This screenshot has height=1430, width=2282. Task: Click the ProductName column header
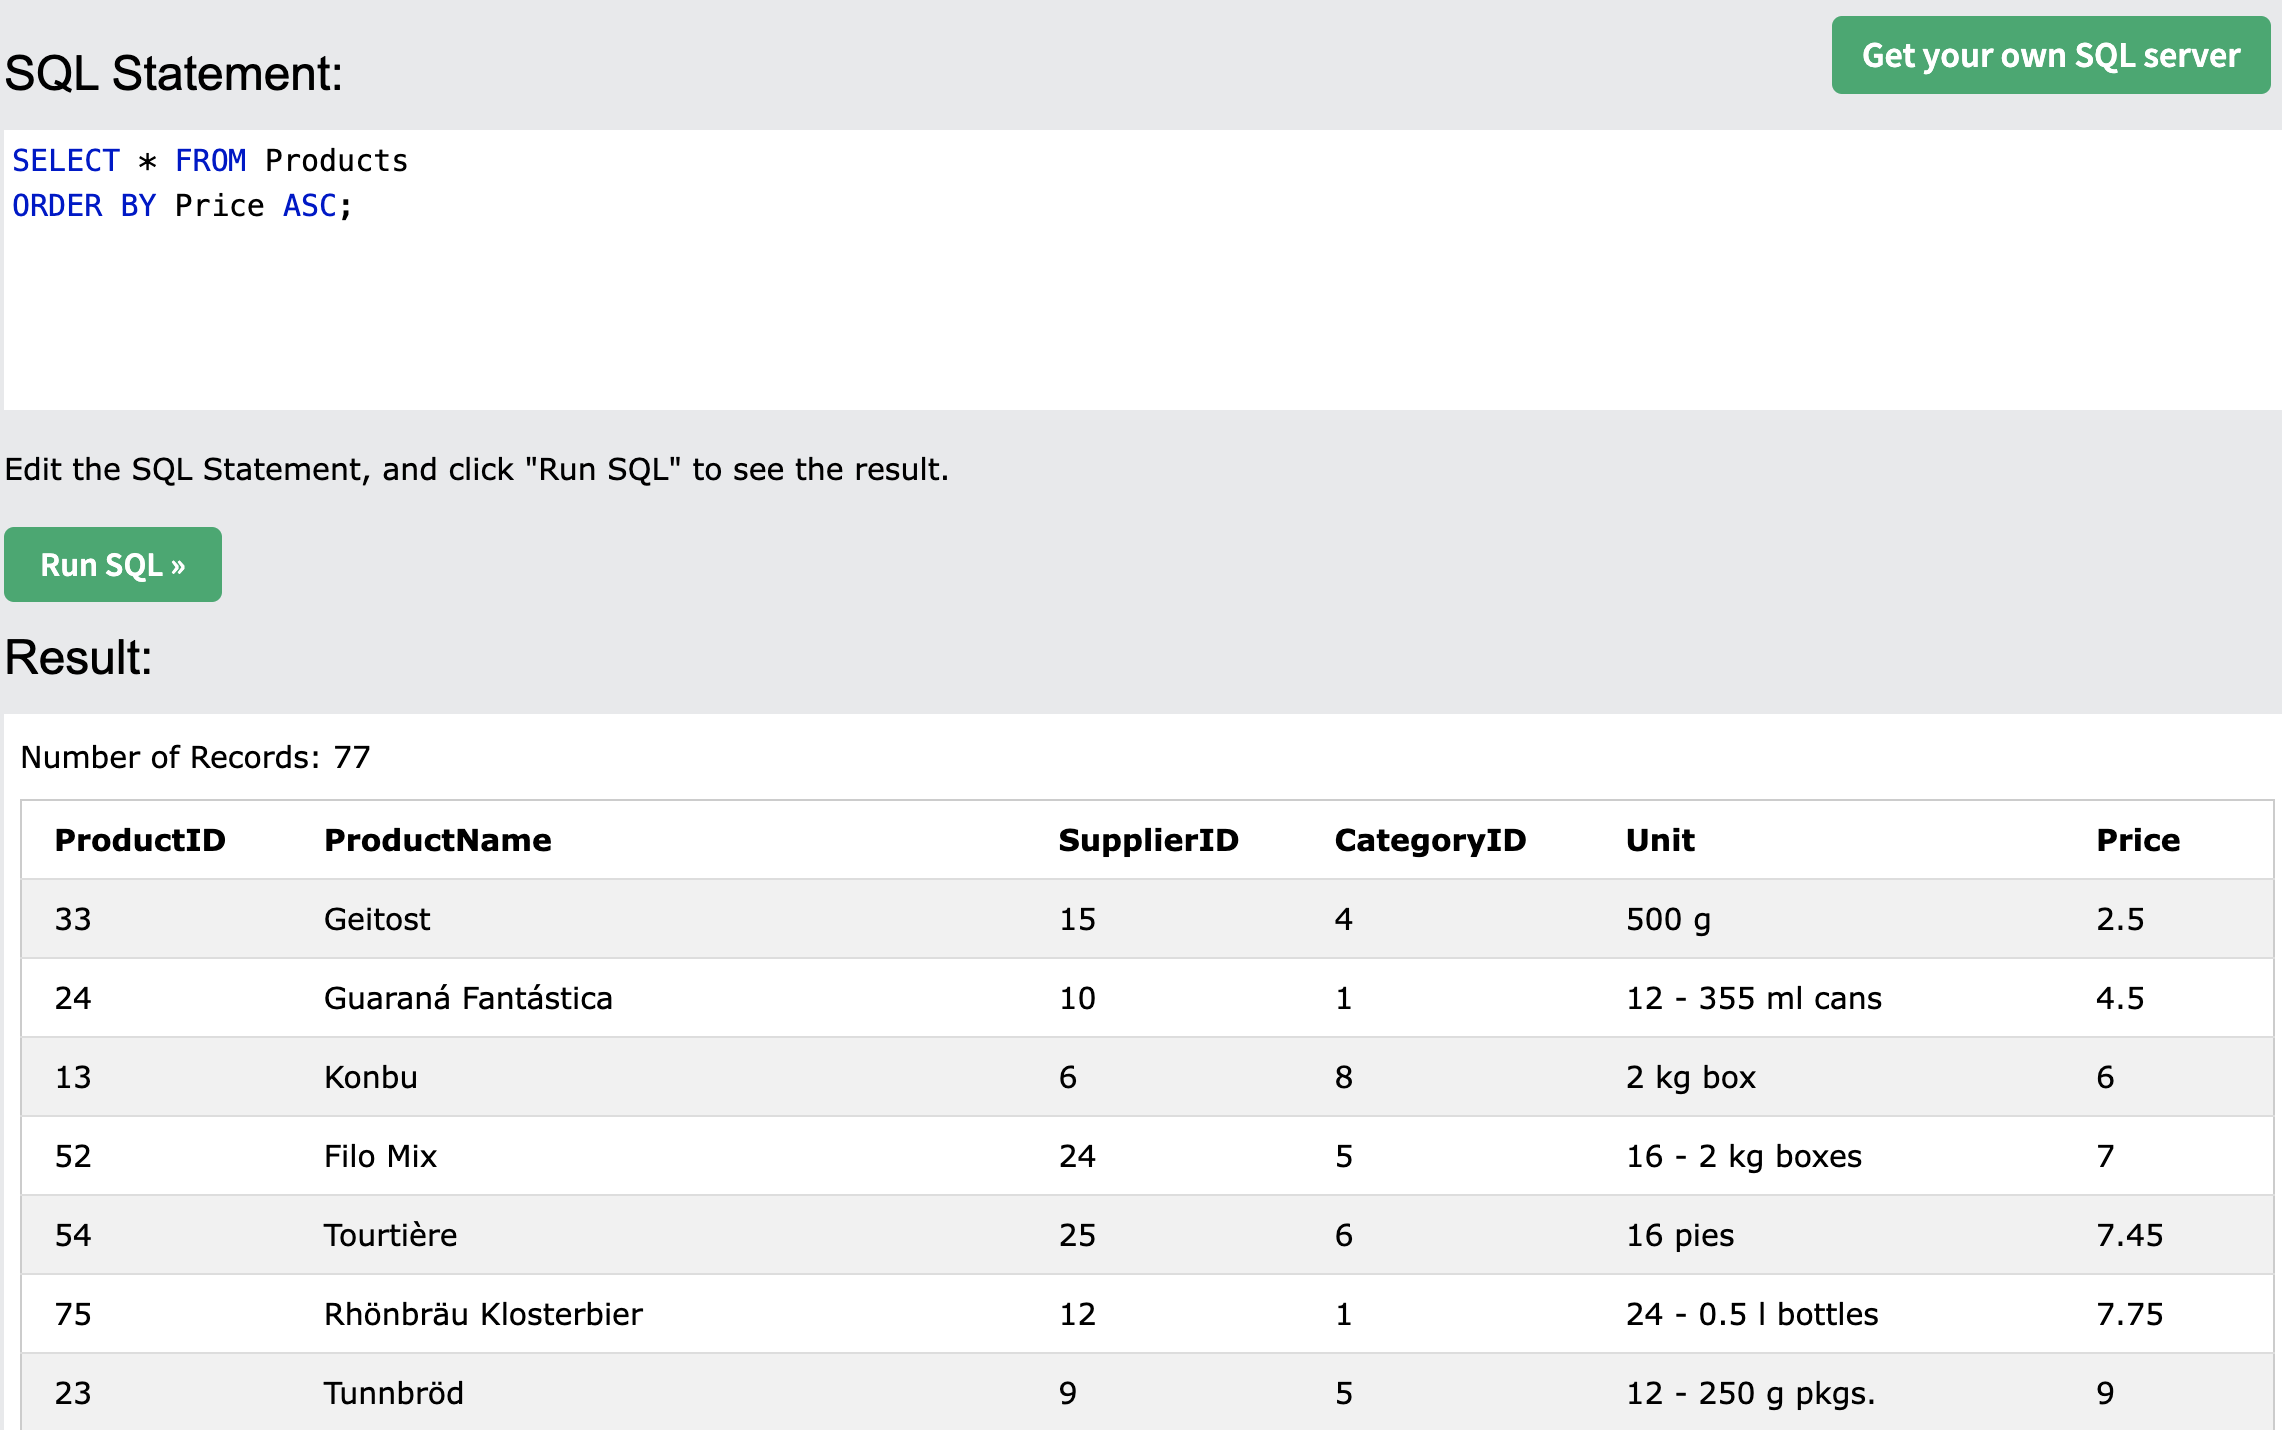click(x=437, y=840)
